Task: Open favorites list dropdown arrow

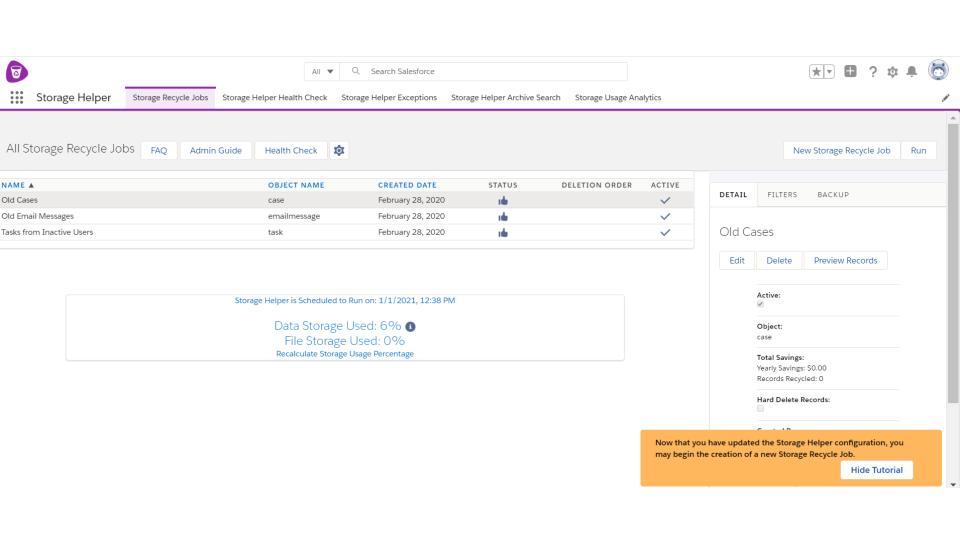Action: pos(829,72)
